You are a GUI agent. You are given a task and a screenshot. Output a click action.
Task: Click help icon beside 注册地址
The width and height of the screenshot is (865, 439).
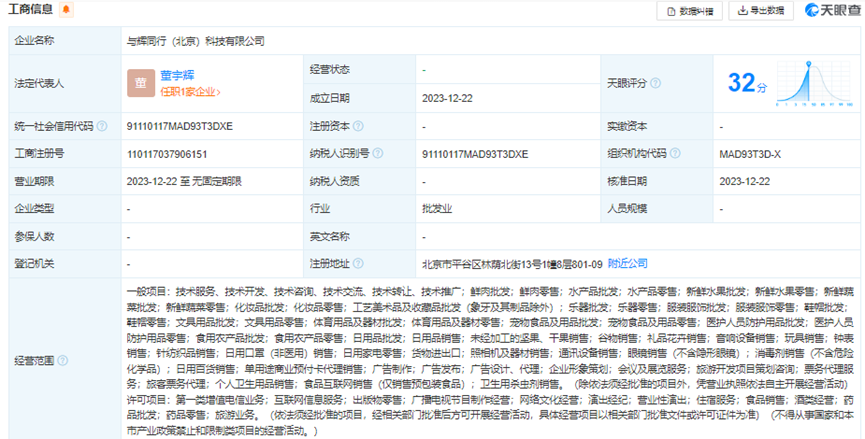(358, 264)
